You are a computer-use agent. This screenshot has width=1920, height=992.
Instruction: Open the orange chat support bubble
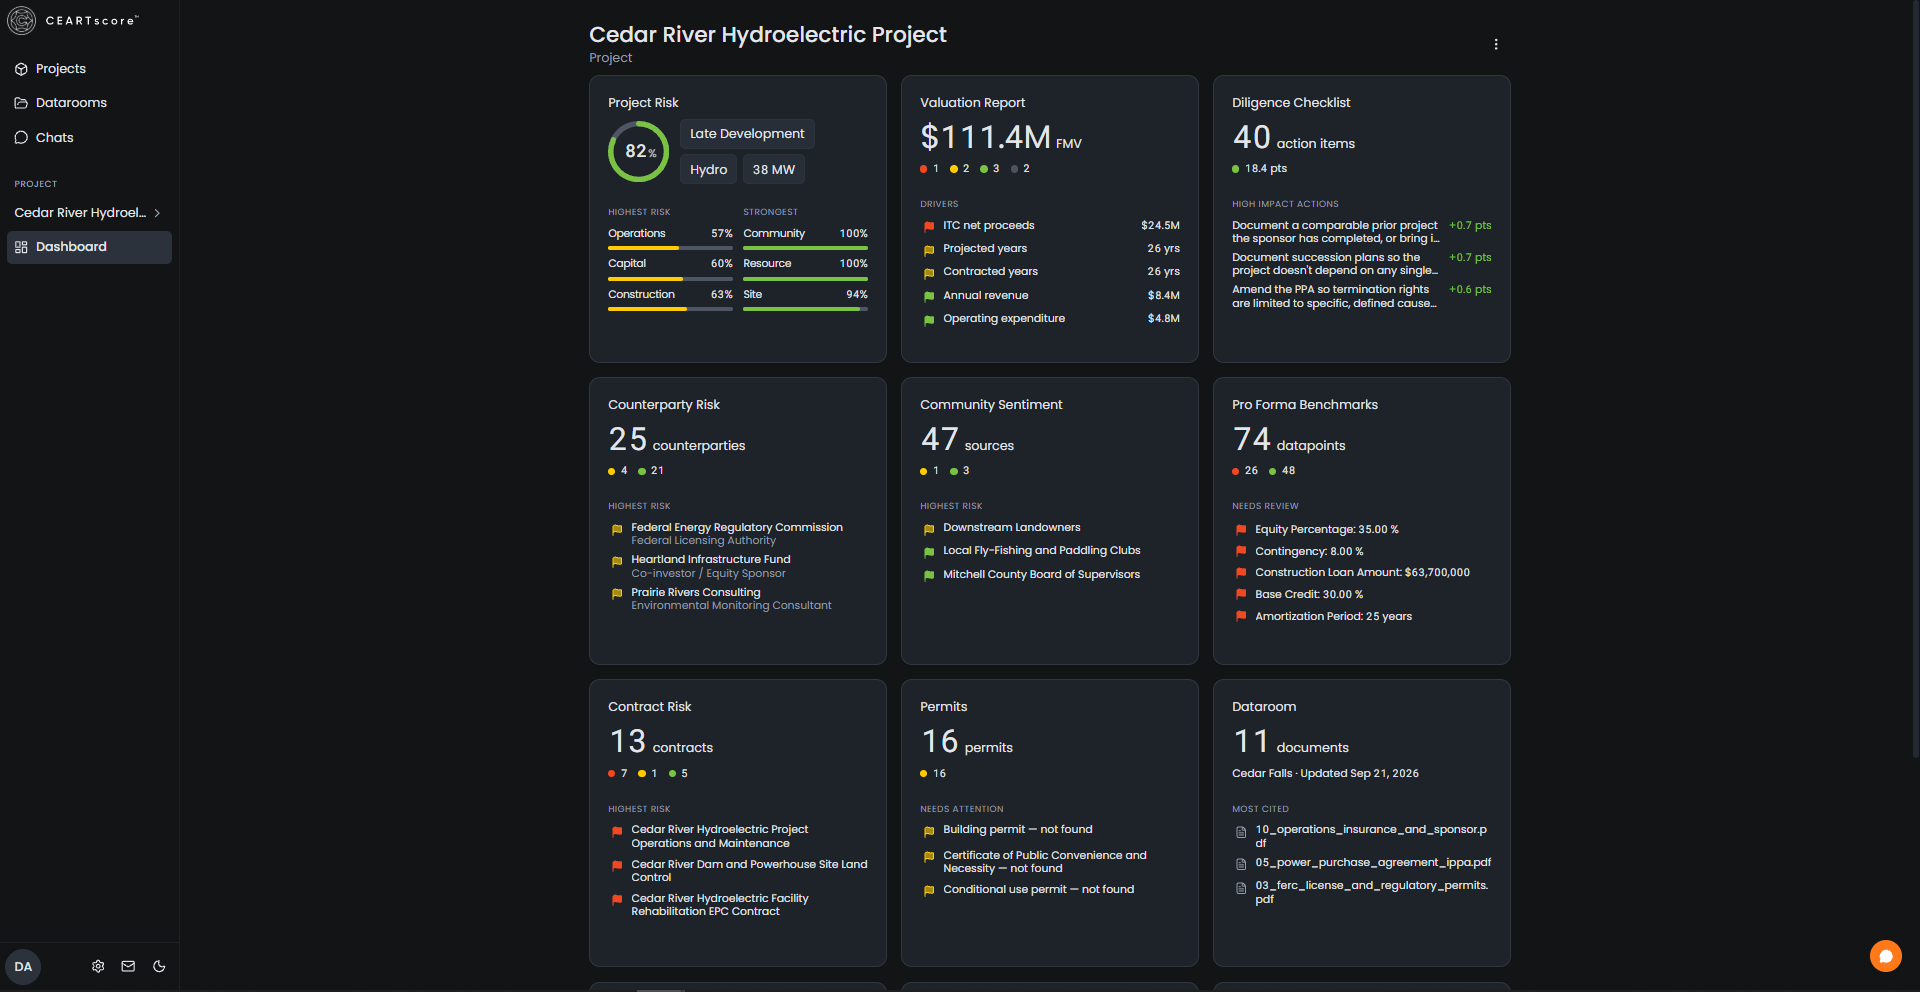click(1885, 956)
